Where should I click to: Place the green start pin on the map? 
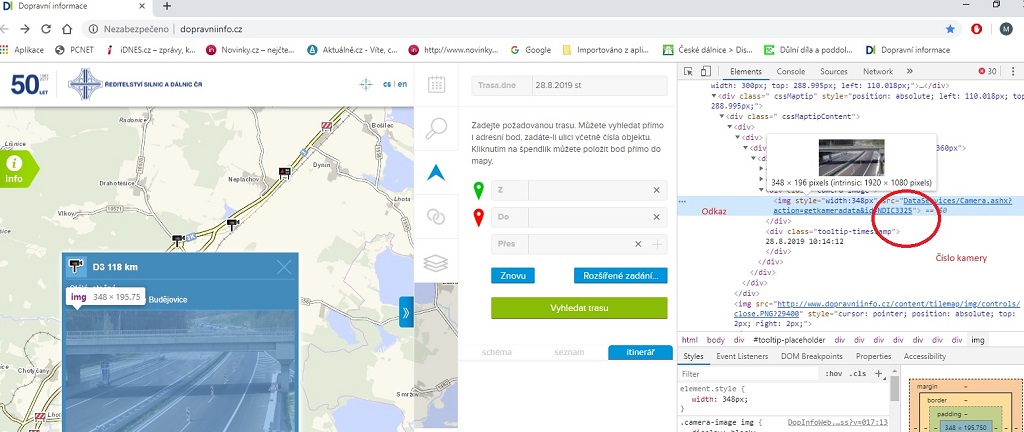click(479, 191)
